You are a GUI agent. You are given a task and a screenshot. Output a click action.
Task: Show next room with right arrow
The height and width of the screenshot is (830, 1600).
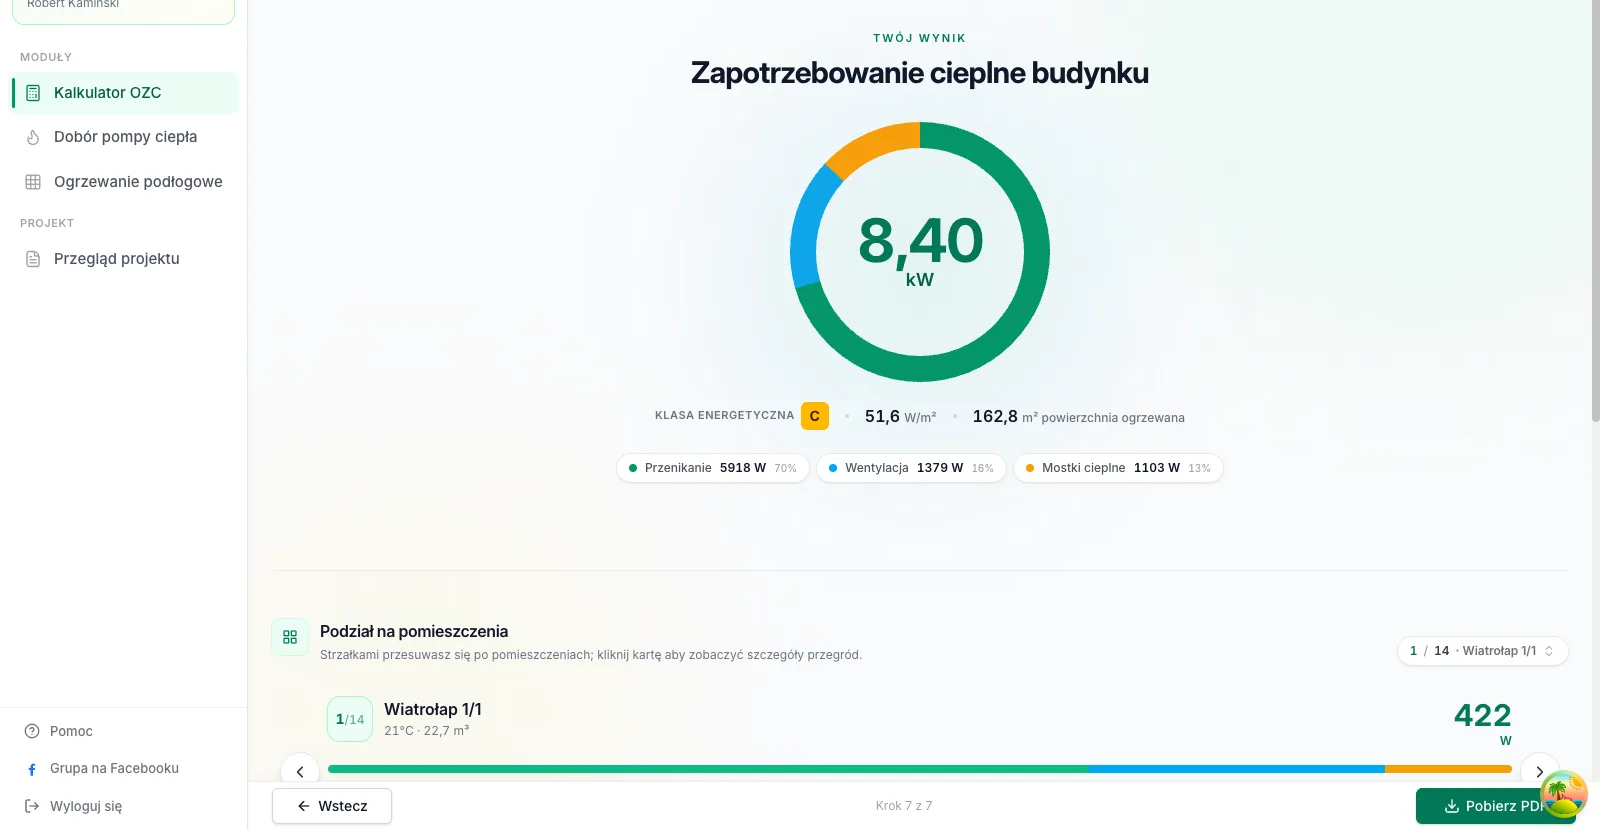click(1540, 771)
